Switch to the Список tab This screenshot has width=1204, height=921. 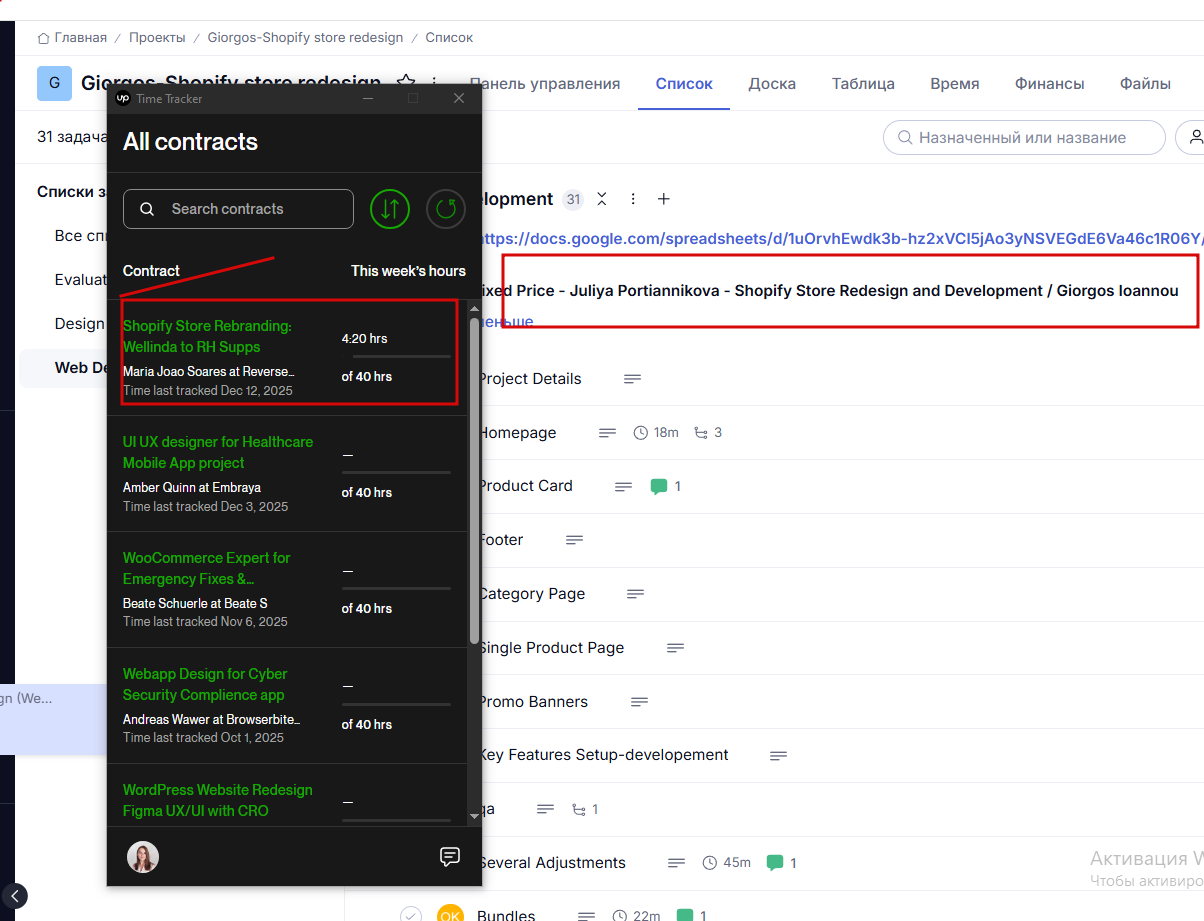coord(684,84)
